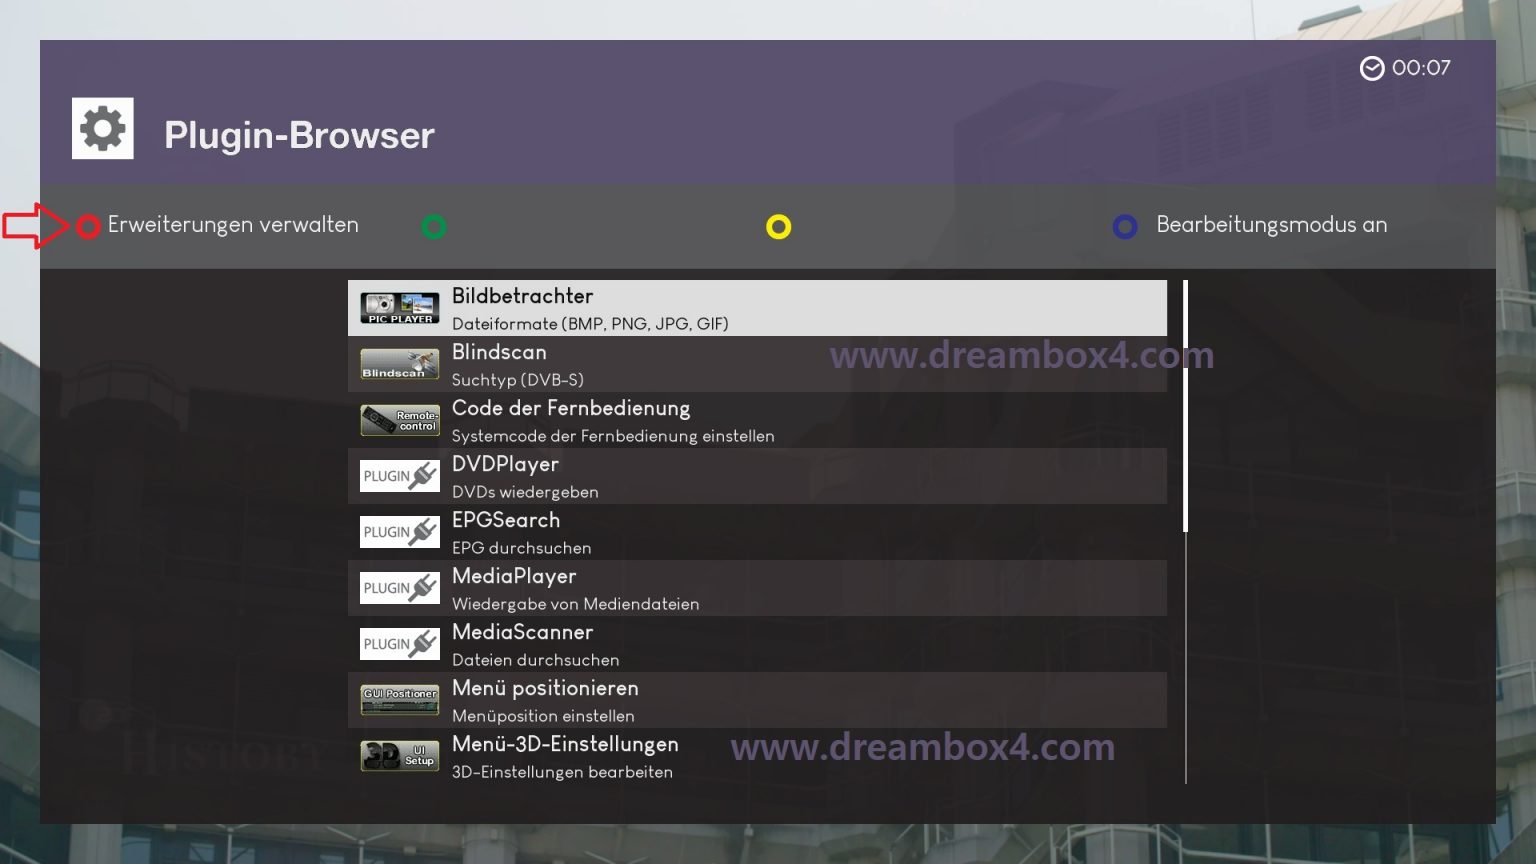Click the 3D UI Setup icon
The image size is (1536, 864).
coord(400,756)
